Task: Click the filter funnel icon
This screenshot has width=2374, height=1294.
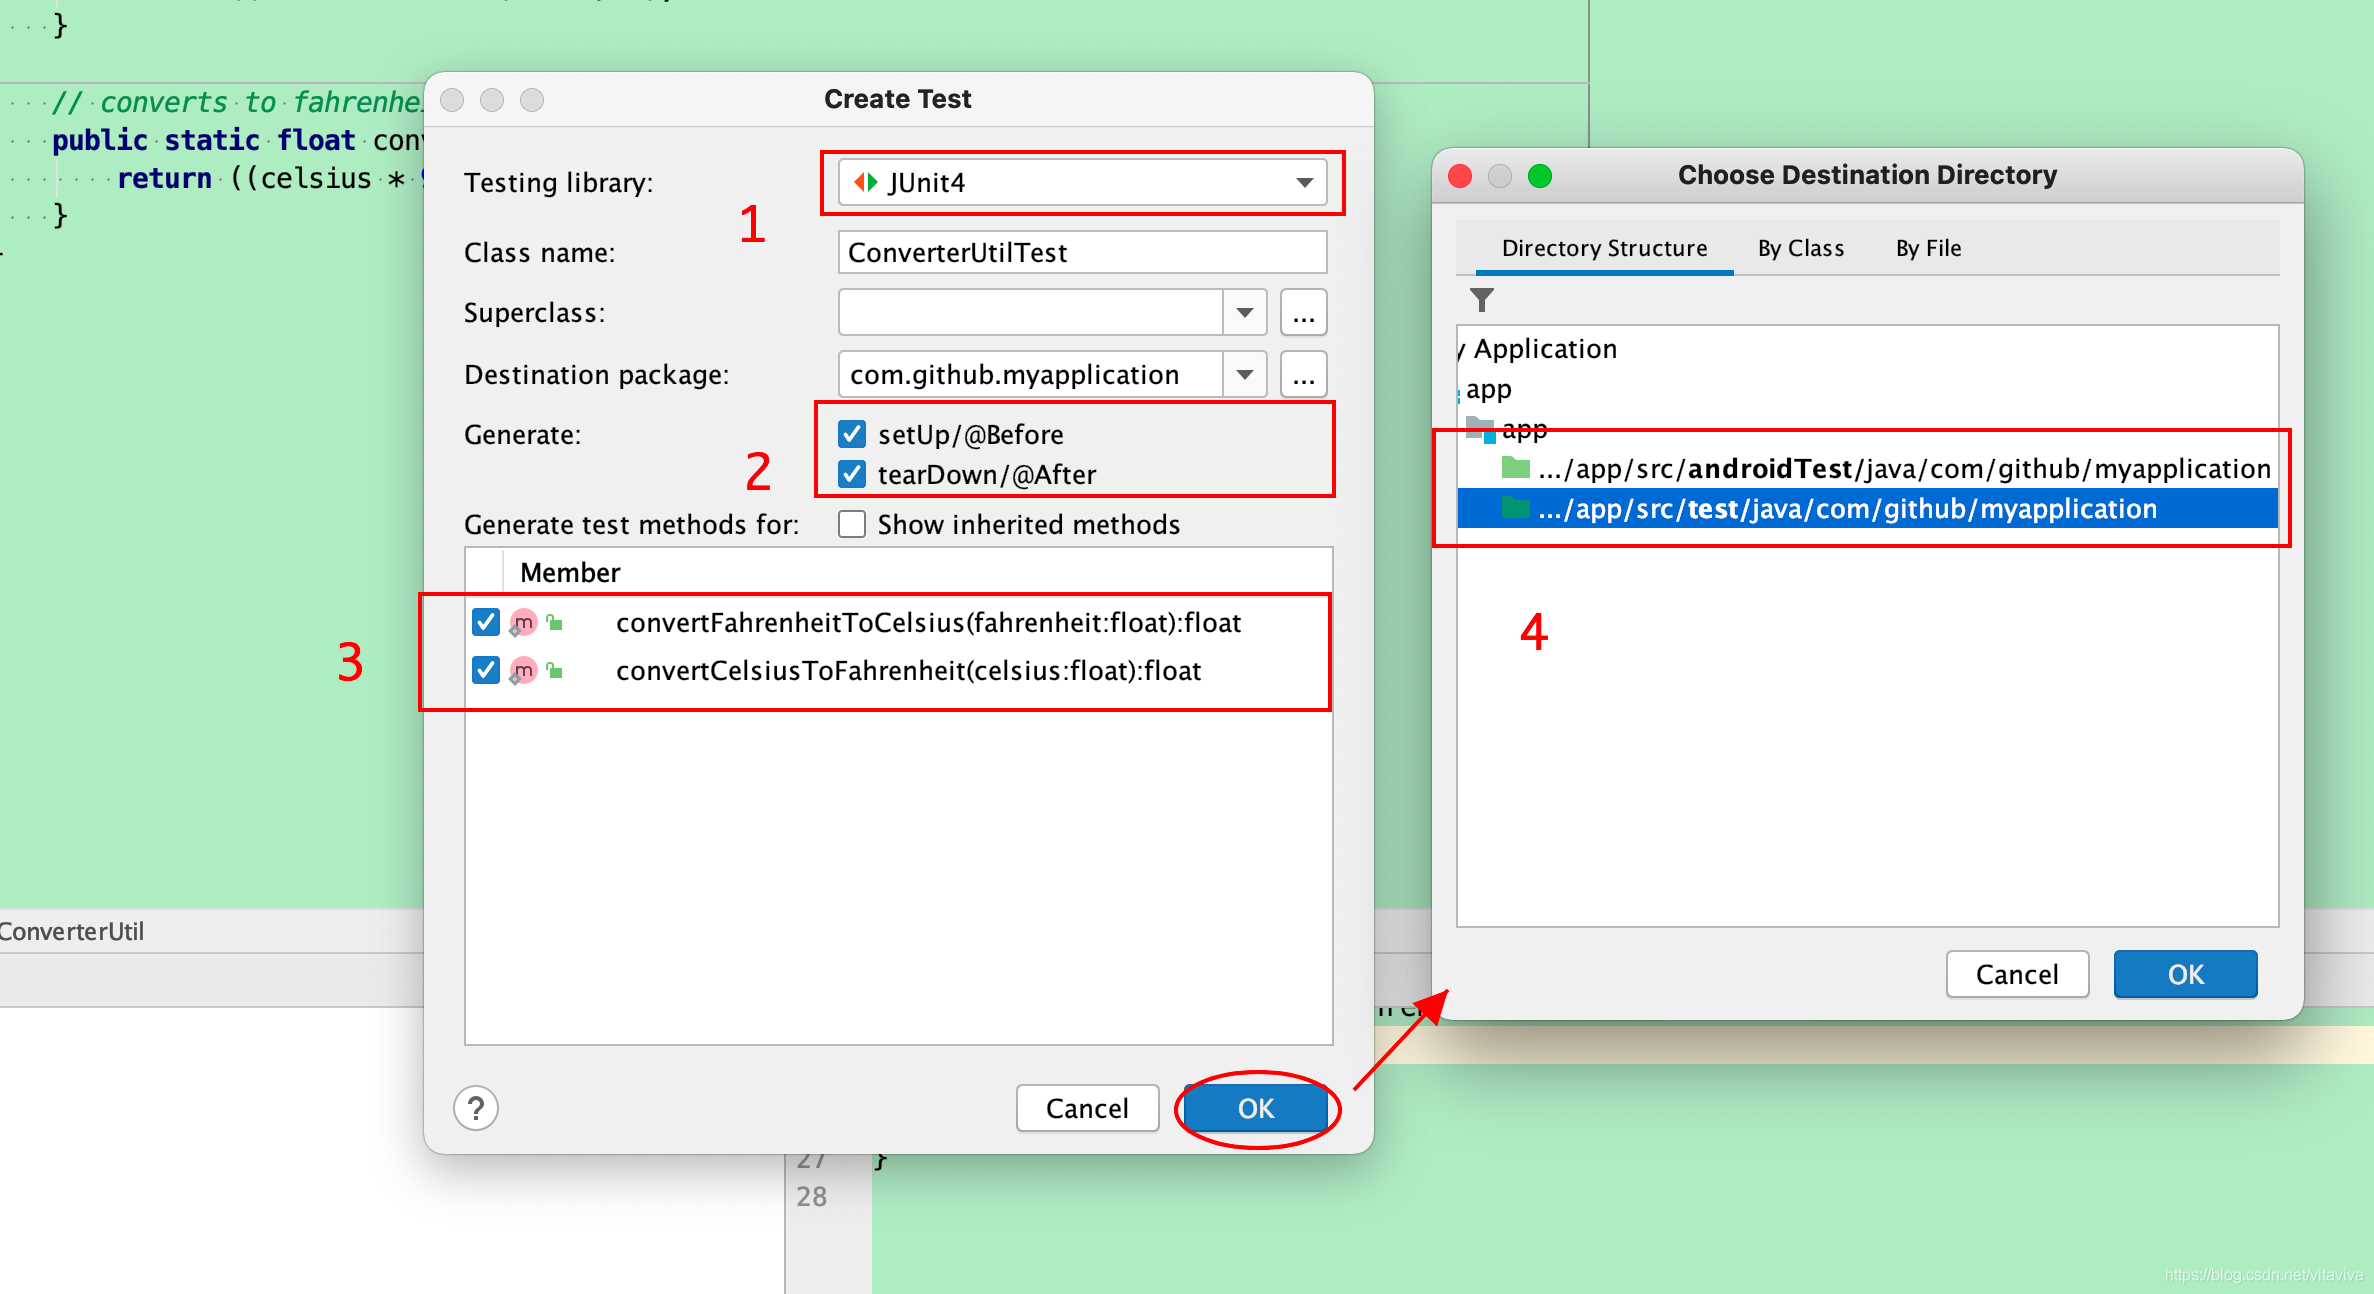Action: [1482, 300]
